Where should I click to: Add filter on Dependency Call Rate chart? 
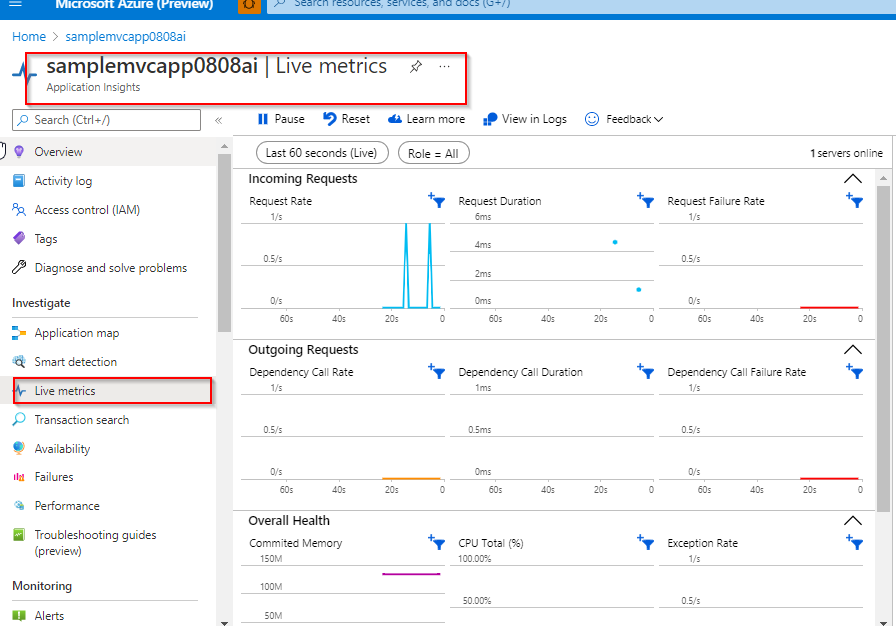pos(437,372)
